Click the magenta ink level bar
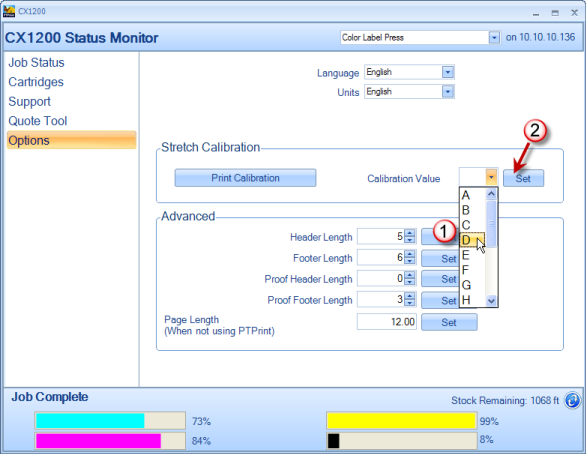The height and width of the screenshot is (454, 586). click(x=110, y=441)
